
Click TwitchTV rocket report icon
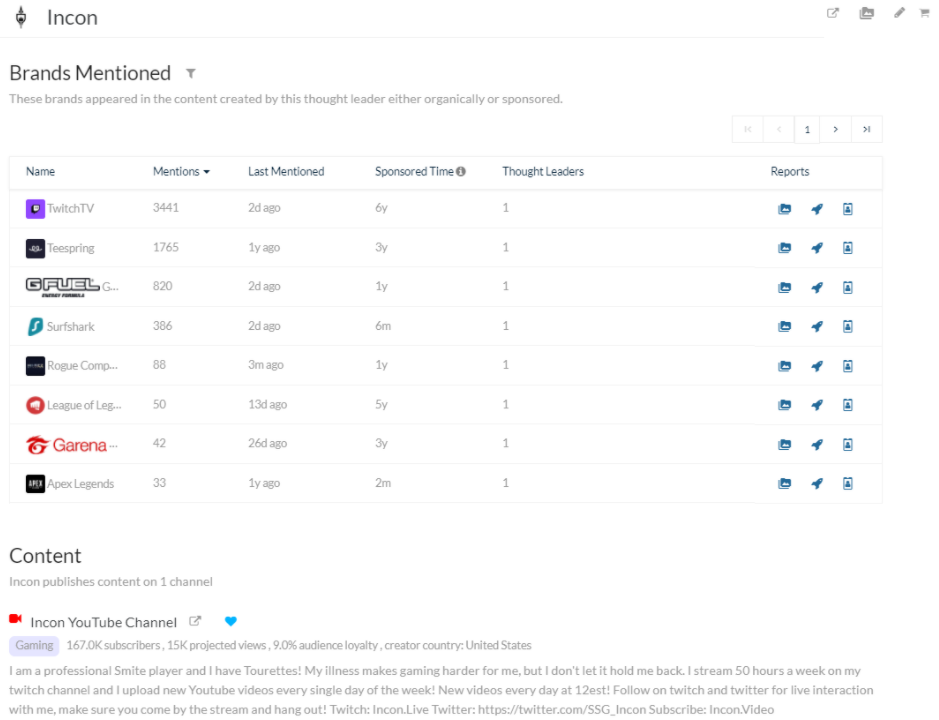point(817,208)
